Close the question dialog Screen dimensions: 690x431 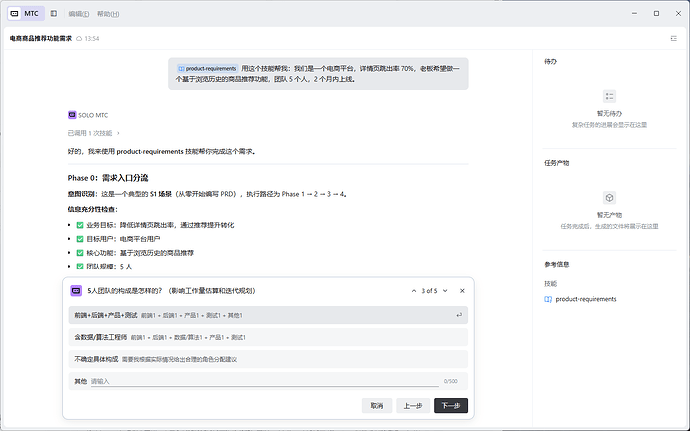tap(462, 291)
